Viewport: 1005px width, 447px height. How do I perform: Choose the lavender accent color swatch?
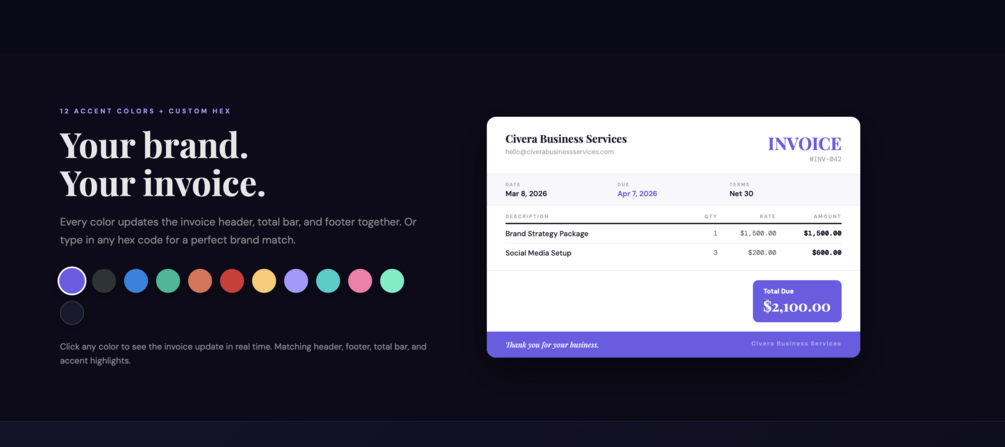[x=296, y=281]
